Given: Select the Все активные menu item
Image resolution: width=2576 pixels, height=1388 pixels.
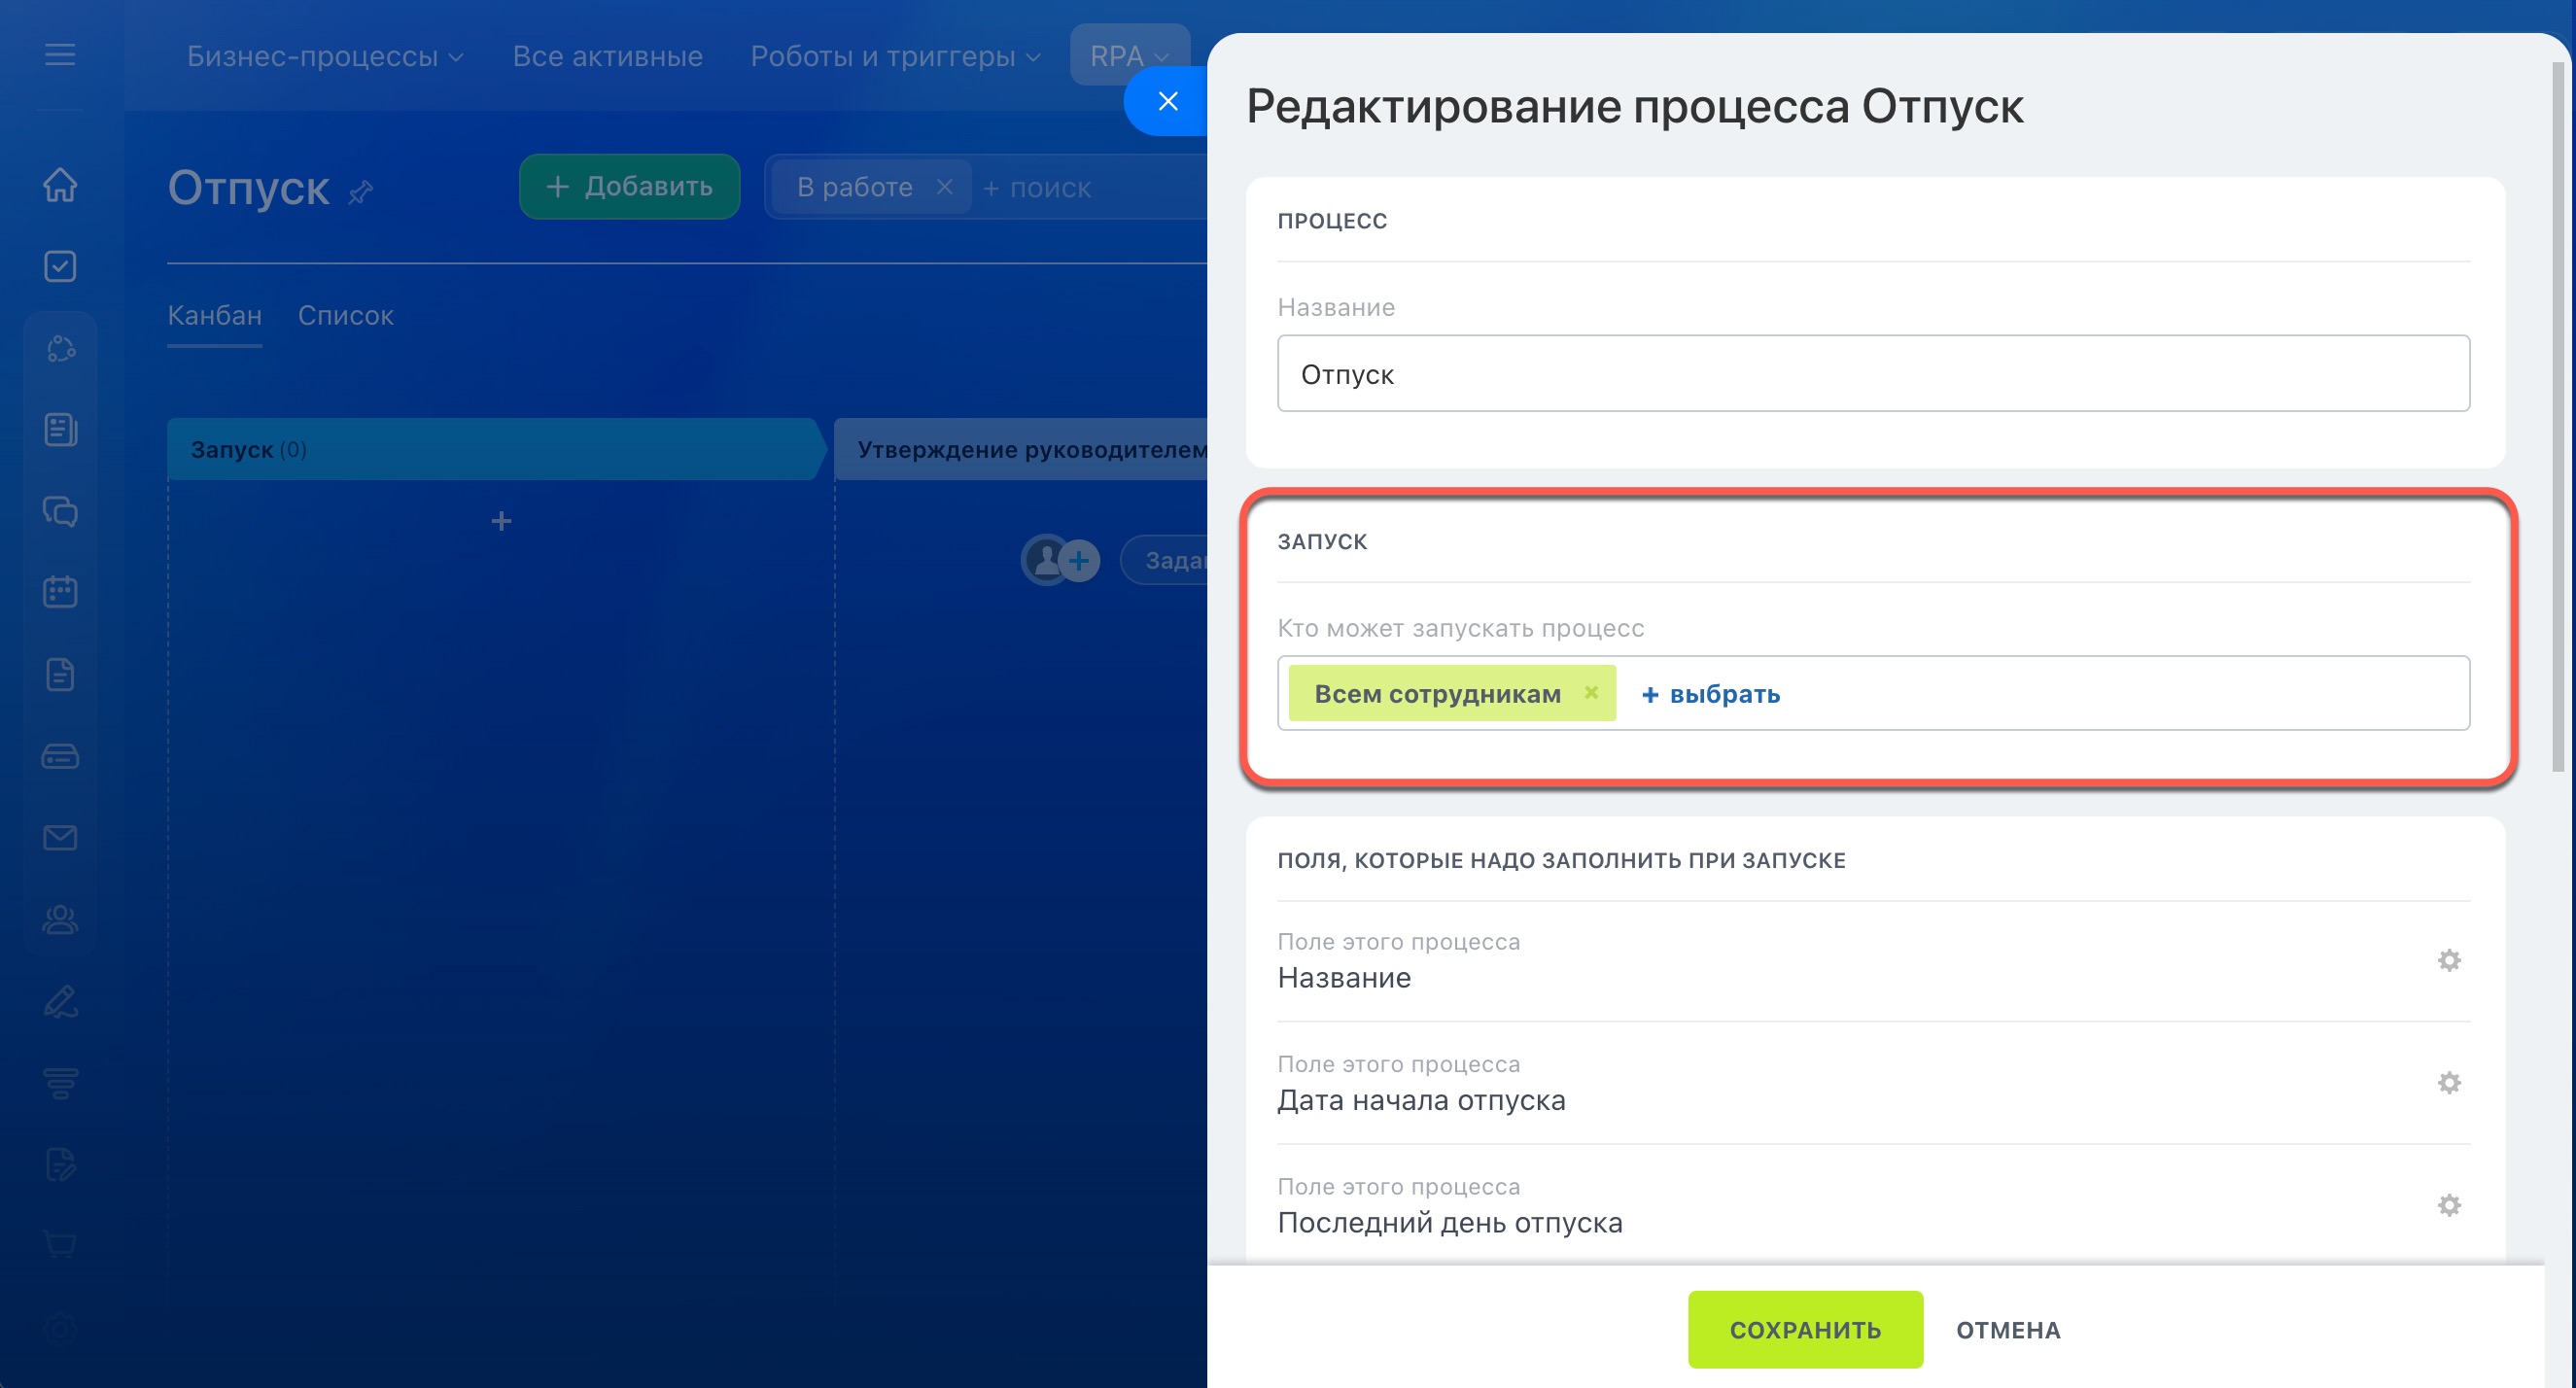Looking at the screenshot, I should tap(607, 56).
